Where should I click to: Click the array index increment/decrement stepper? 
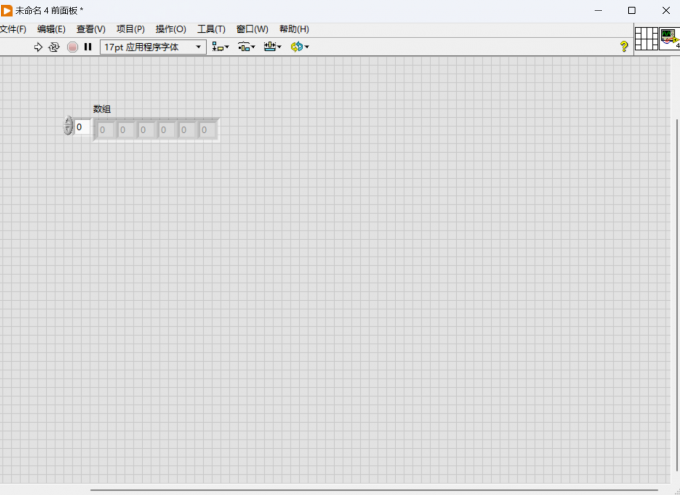coord(68,126)
